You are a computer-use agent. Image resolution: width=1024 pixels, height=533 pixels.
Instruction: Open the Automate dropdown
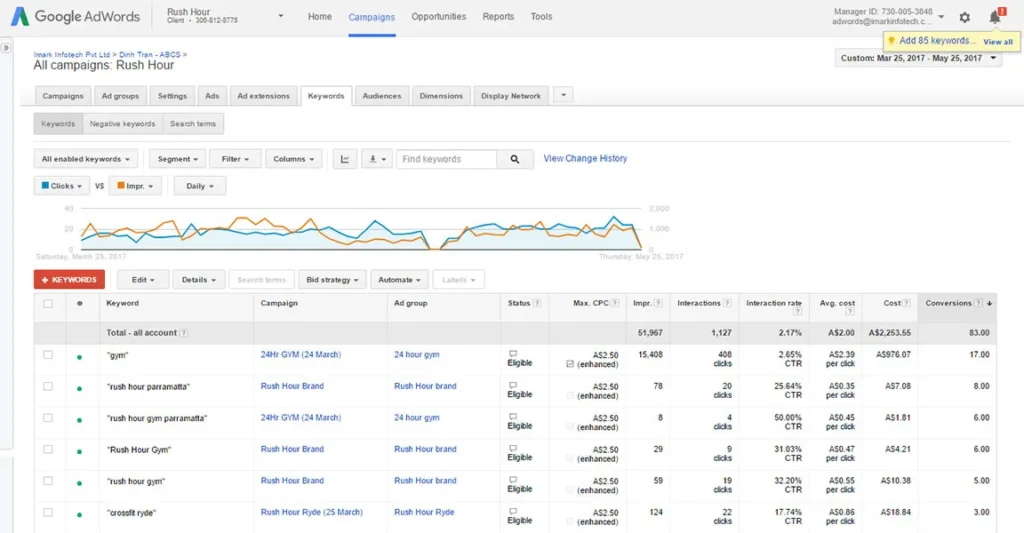click(400, 280)
